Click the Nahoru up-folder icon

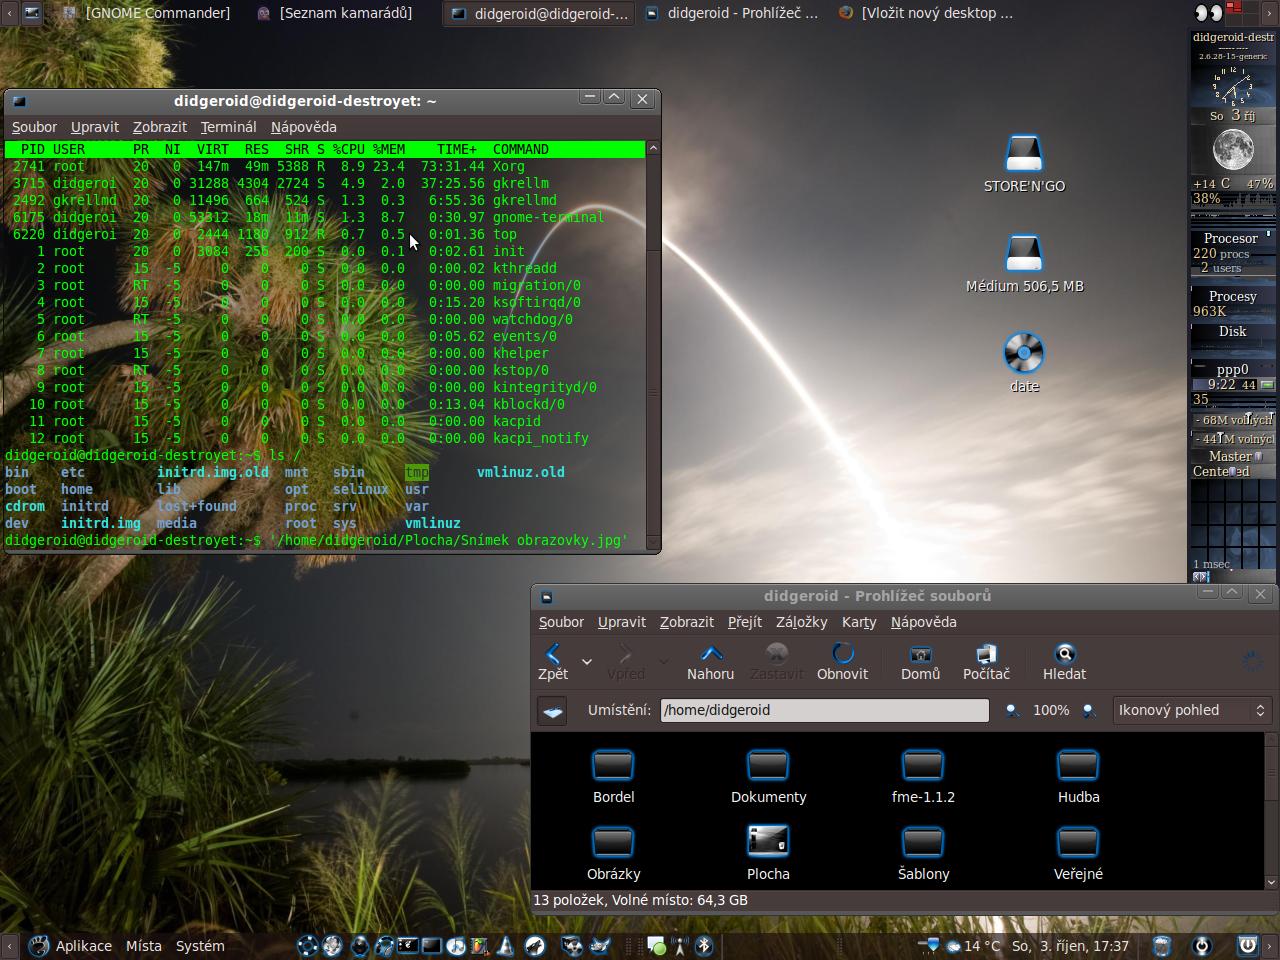click(x=710, y=661)
